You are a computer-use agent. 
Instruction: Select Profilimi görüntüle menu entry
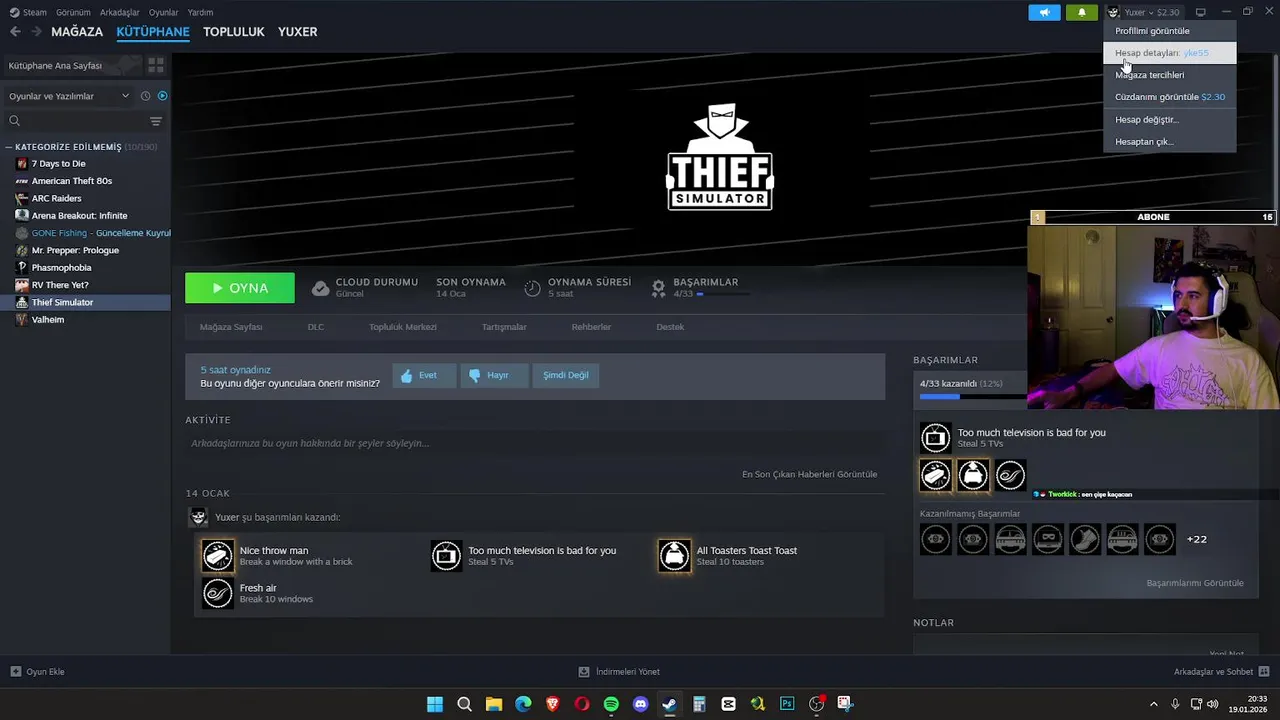coord(1169,31)
